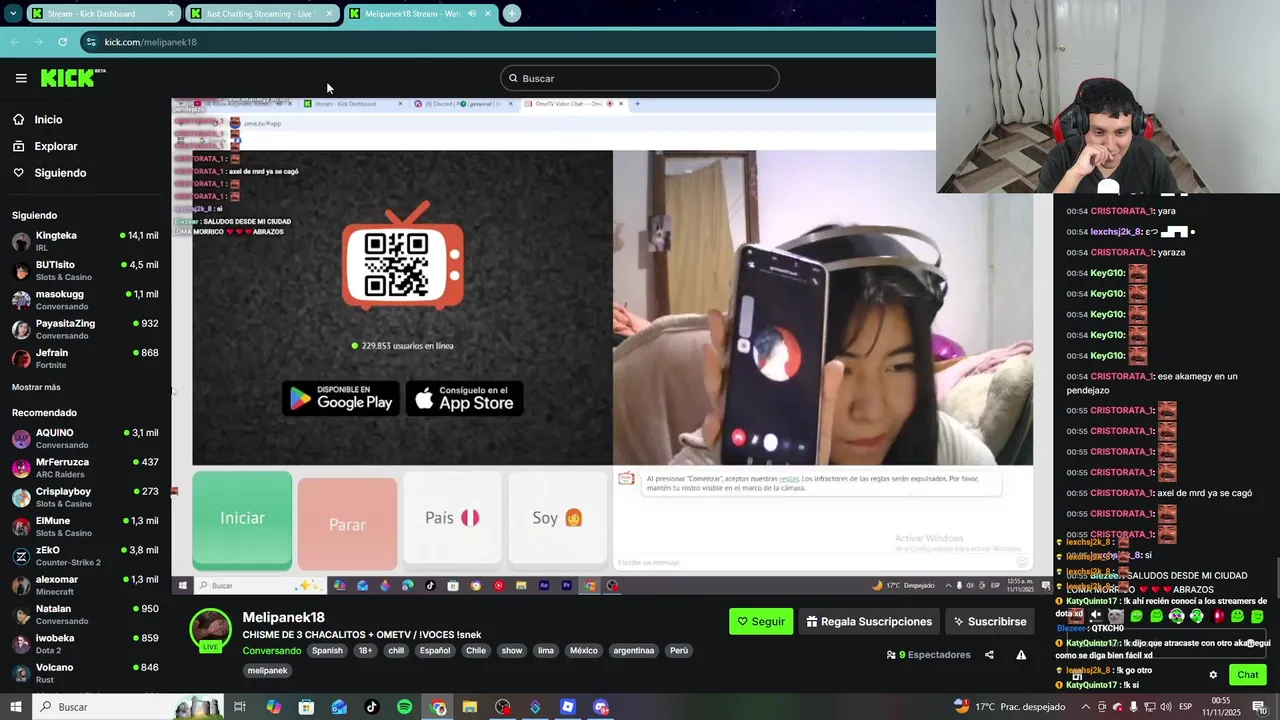Open recommended channel Crisplayboy
Screen dimensions: 1280x720
(85, 497)
